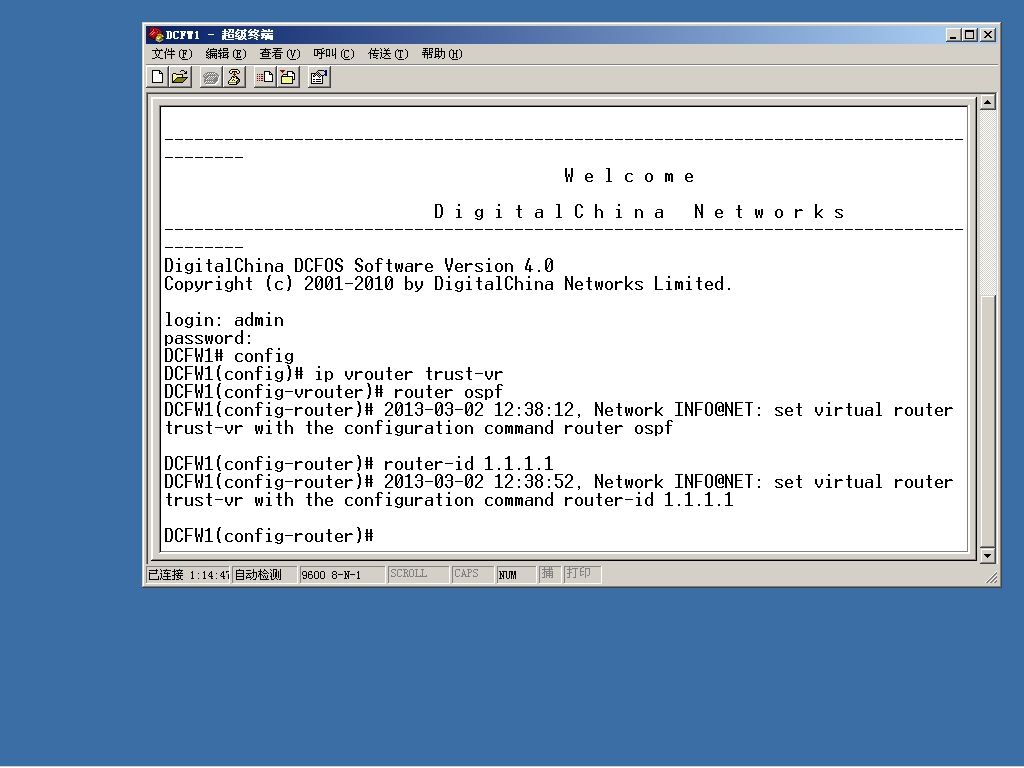Click the DigitalChina DCFOS Software Version text
Screen dimensions: 1024x768
[359, 266]
